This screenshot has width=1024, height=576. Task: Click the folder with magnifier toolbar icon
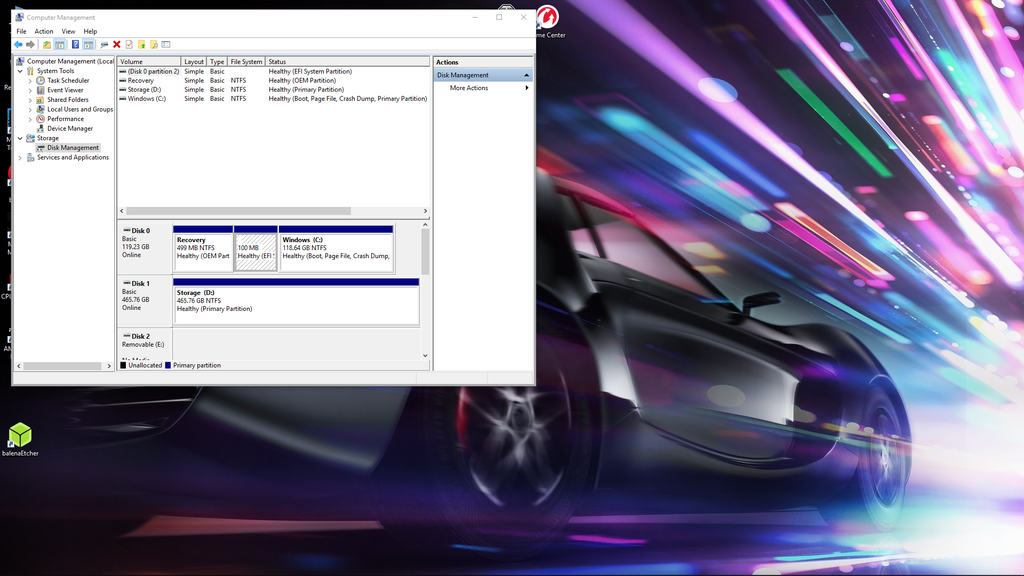[x=154, y=44]
